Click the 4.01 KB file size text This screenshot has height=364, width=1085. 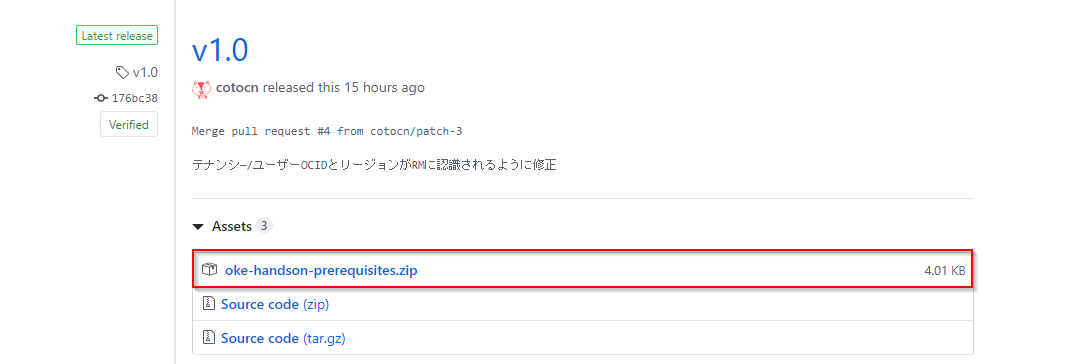pyautogui.click(x=945, y=271)
